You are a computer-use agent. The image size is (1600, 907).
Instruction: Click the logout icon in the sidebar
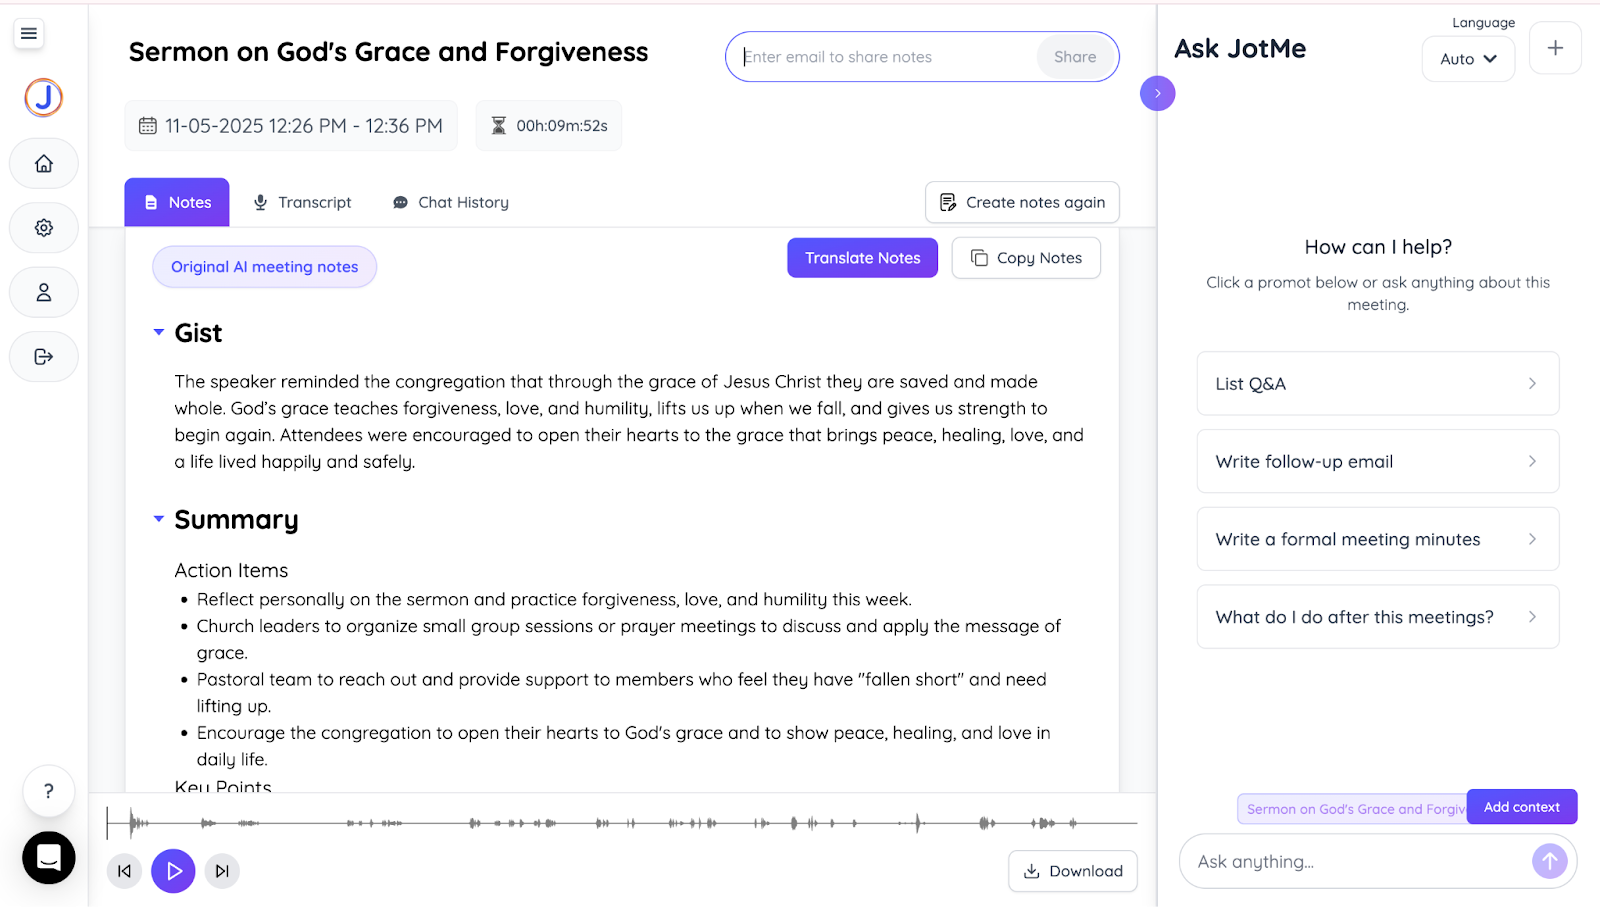pyautogui.click(x=43, y=356)
